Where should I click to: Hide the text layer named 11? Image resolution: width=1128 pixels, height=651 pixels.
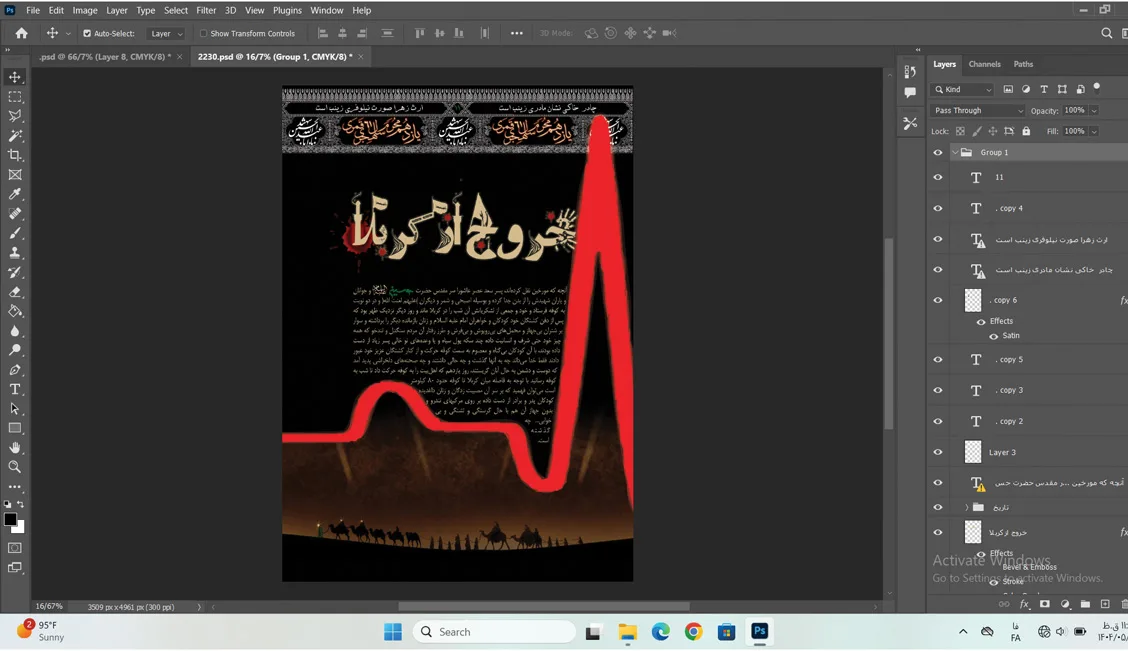click(x=937, y=177)
